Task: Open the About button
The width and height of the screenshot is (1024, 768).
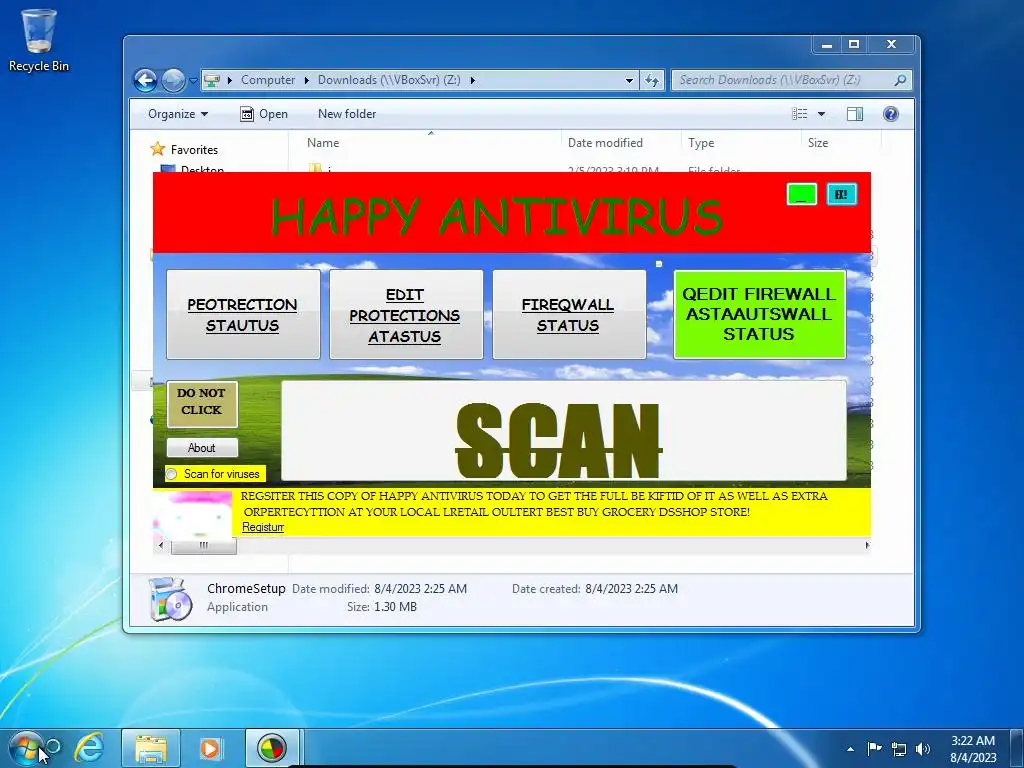Action: 202,448
